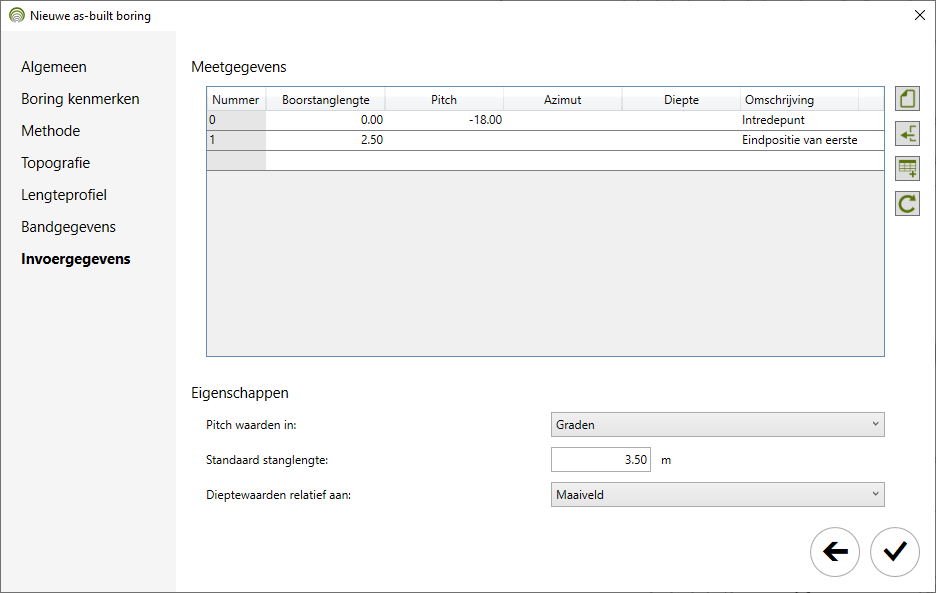Select the Invoergegevens section
The height and width of the screenshot is (593, 936).
76,259
